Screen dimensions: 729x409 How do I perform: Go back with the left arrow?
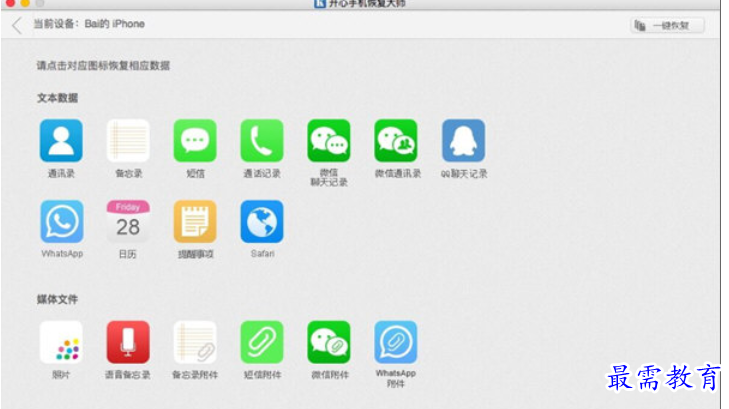coord(17,25)
